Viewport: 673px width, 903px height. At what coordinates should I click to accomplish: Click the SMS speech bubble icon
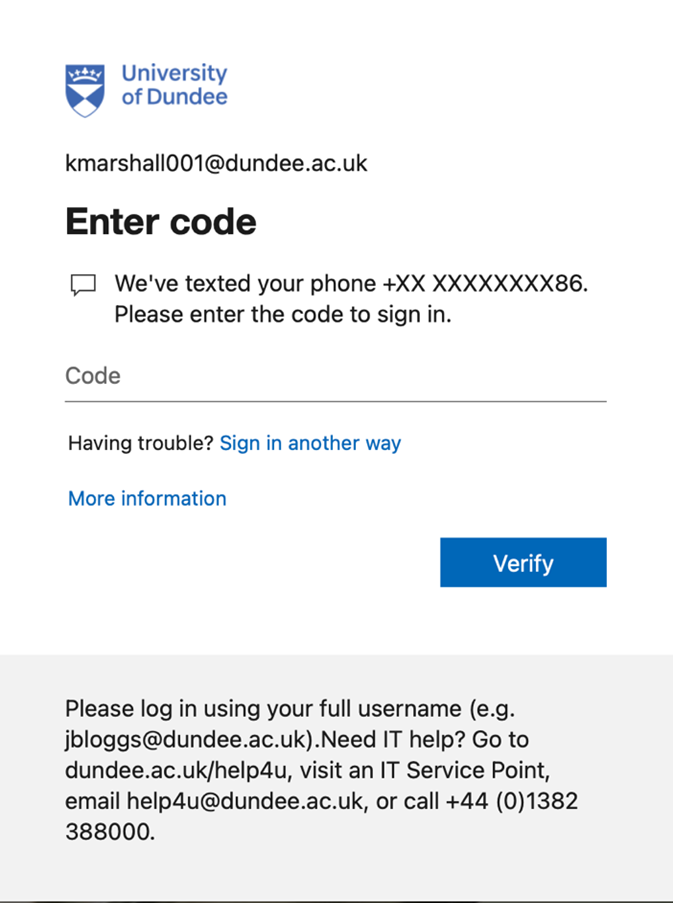coord(83,284)
